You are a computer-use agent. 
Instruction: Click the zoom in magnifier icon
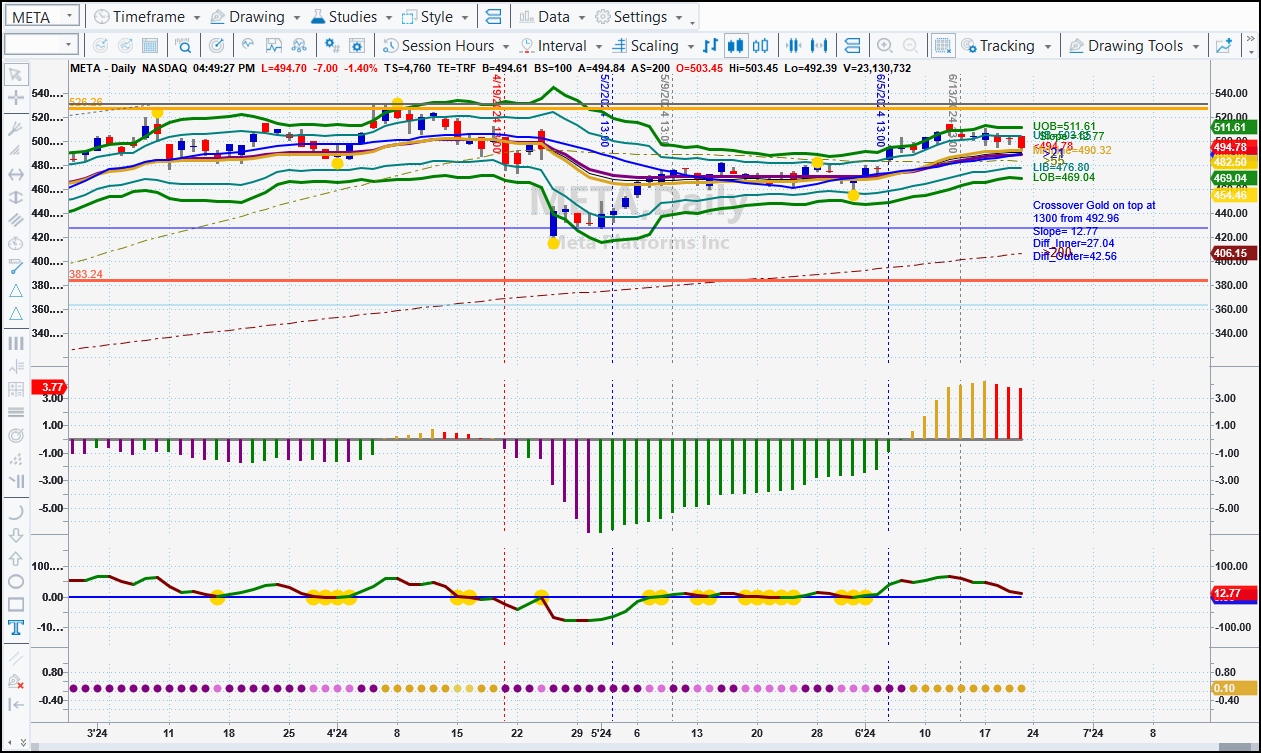(x=885, y=45)
